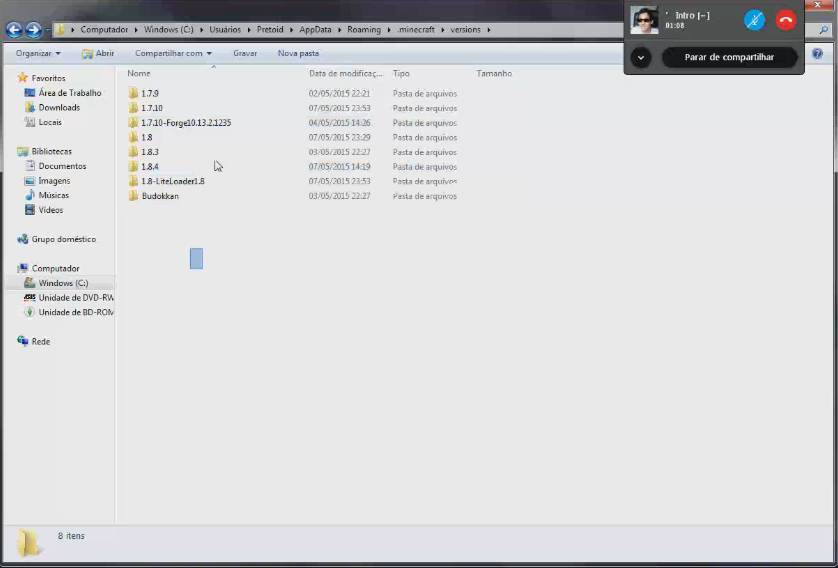The height and width of the screenshot is (568, 838).
Task: Select the 1.8-LiteLoader1.8 folder icon
Action: coord(133,181)
